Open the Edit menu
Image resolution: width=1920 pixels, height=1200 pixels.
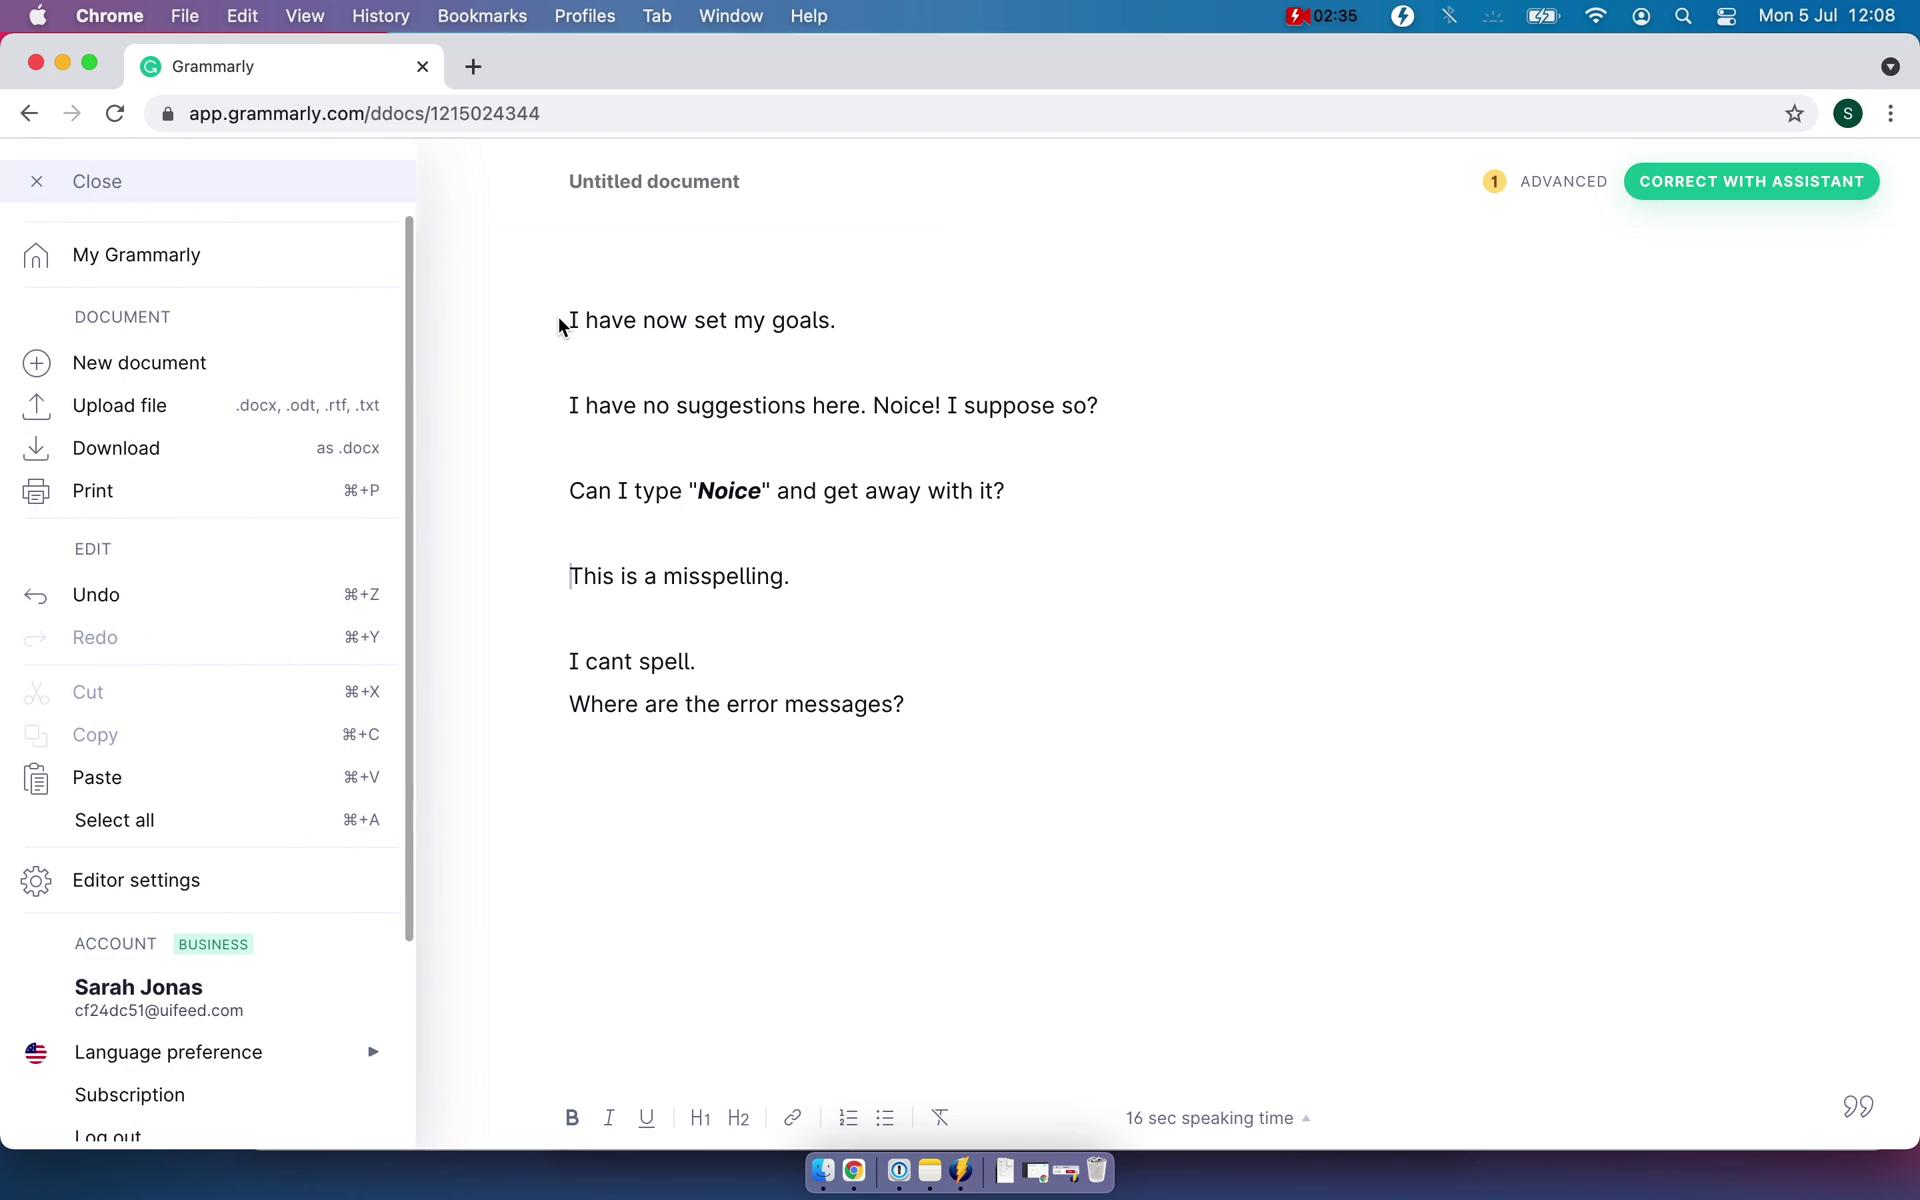point(241,15)
